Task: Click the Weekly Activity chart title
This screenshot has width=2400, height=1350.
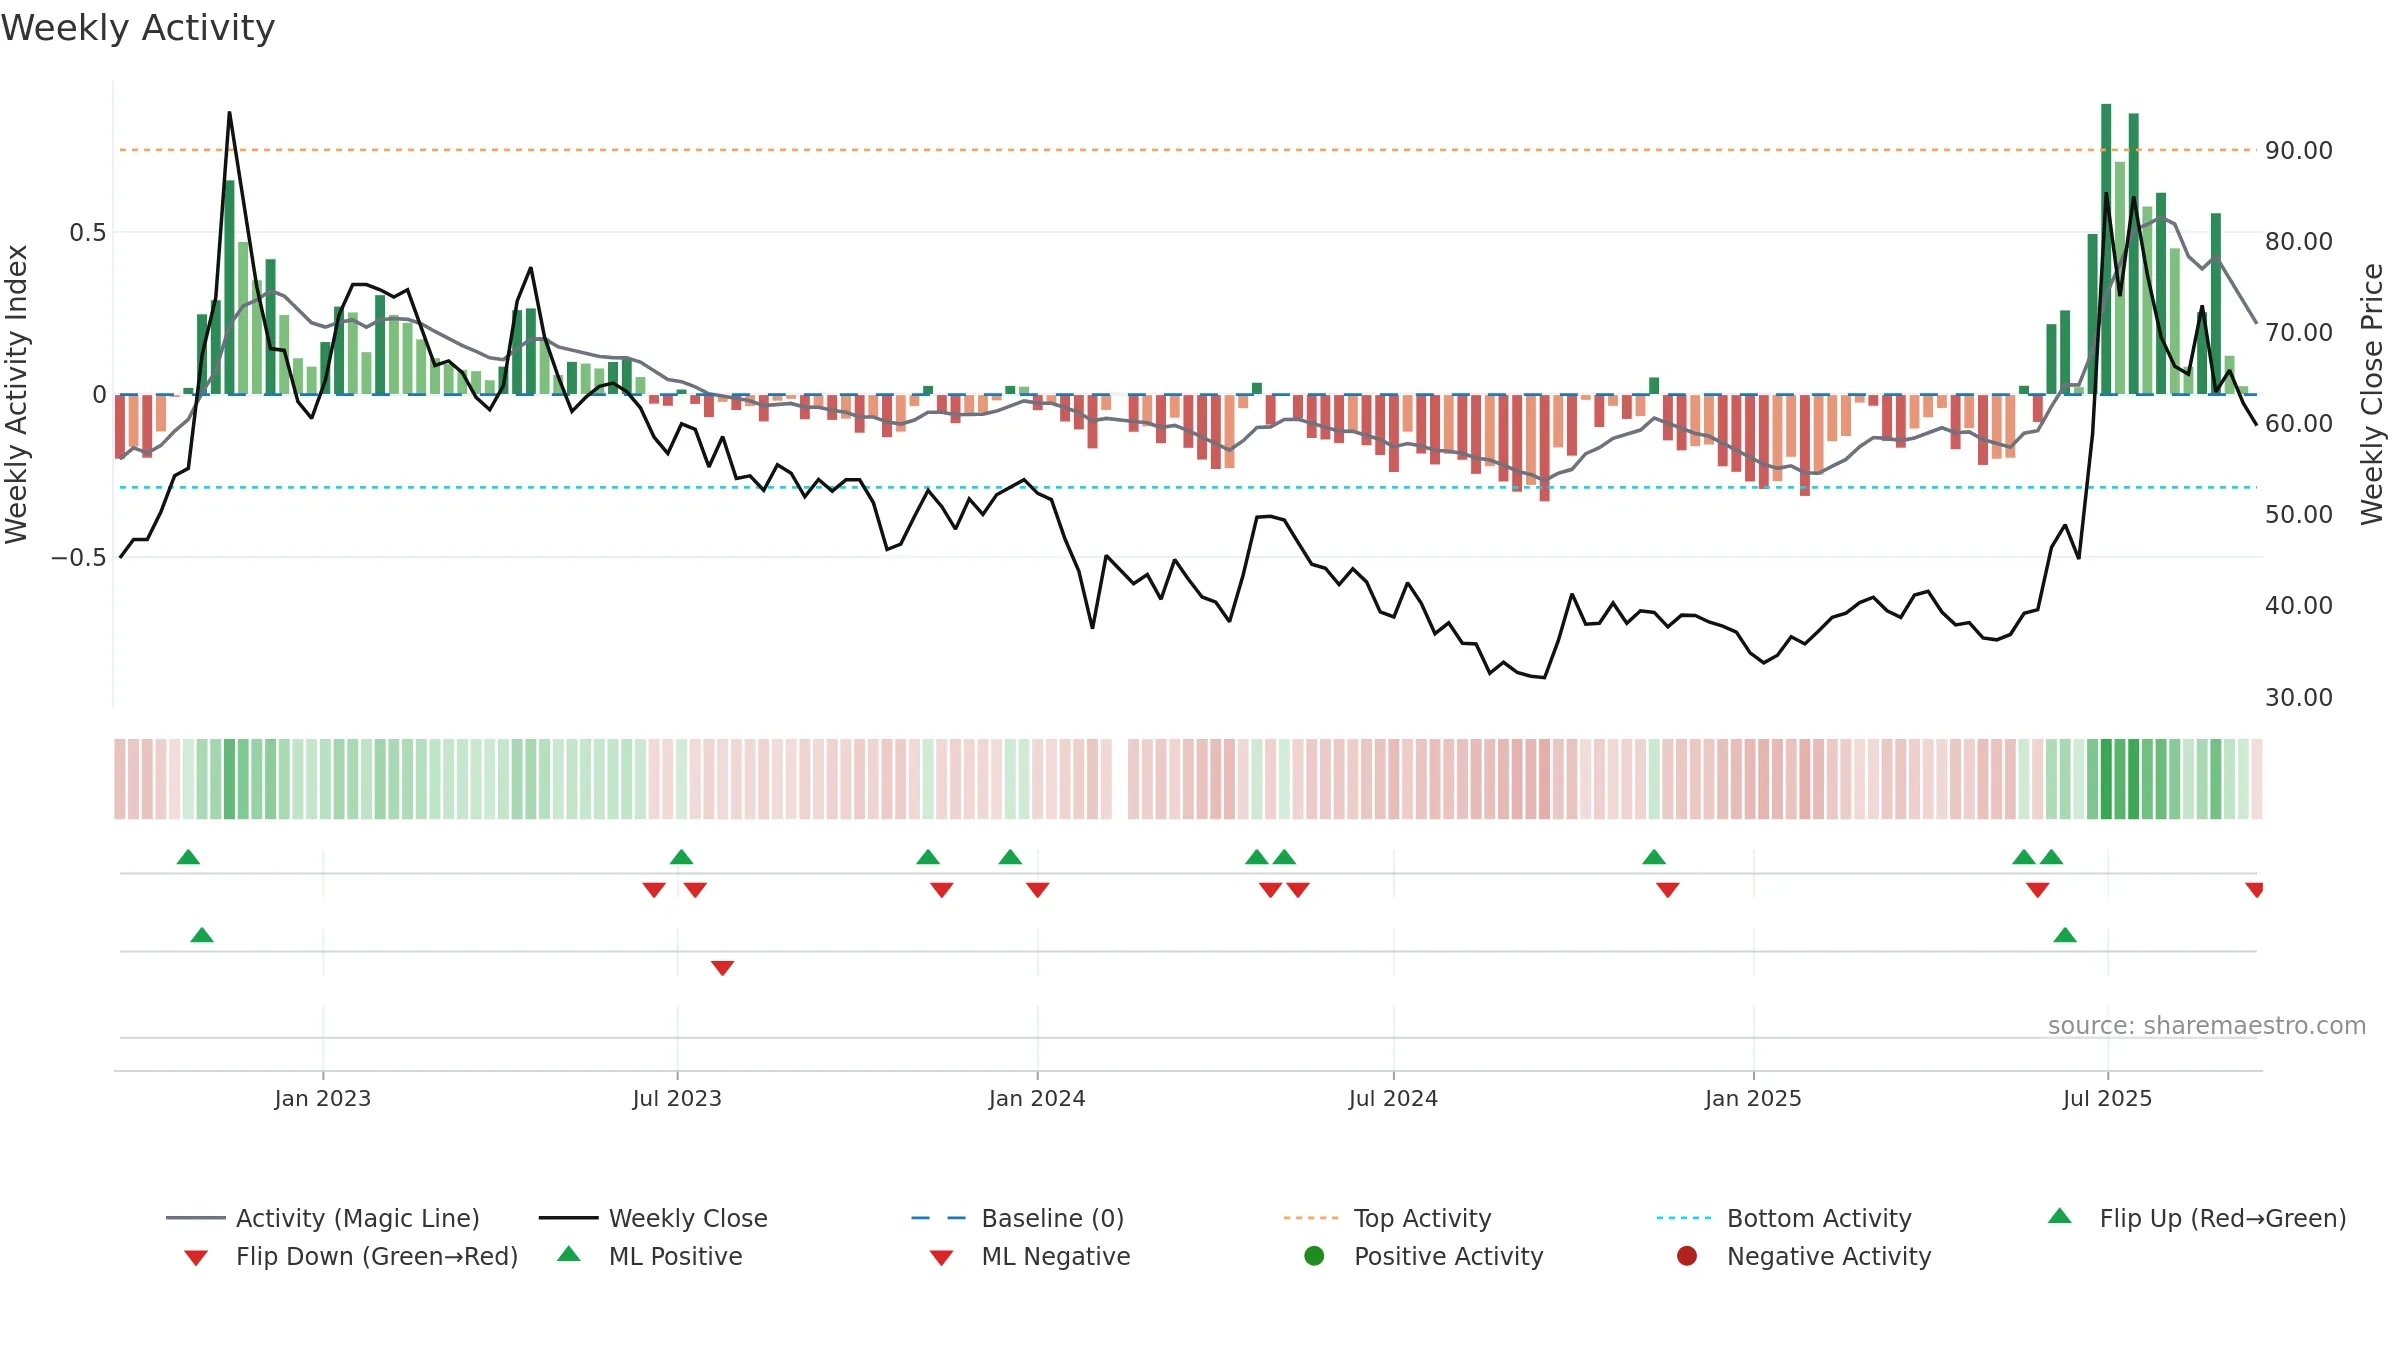Action: pyautogui.click(x=138, y=28)
